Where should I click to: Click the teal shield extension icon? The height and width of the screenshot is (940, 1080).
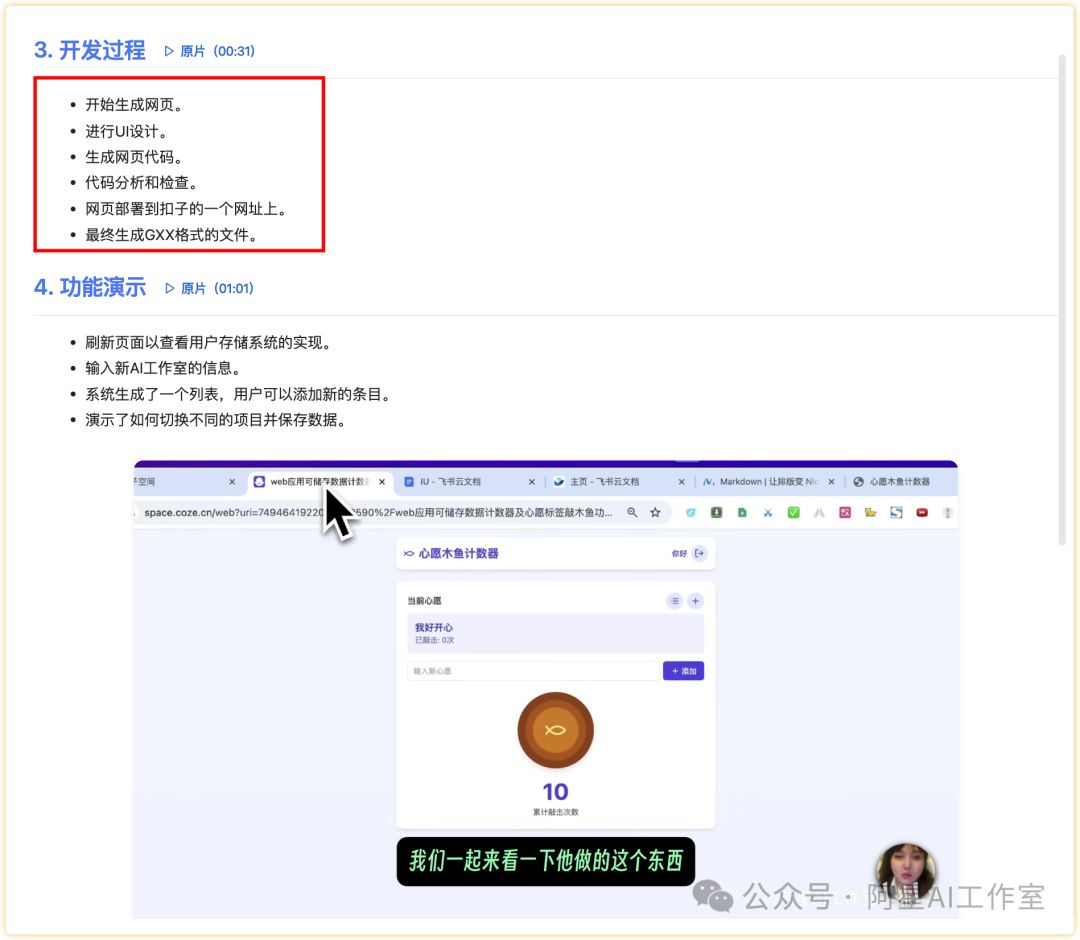click(x=690, y=512)
